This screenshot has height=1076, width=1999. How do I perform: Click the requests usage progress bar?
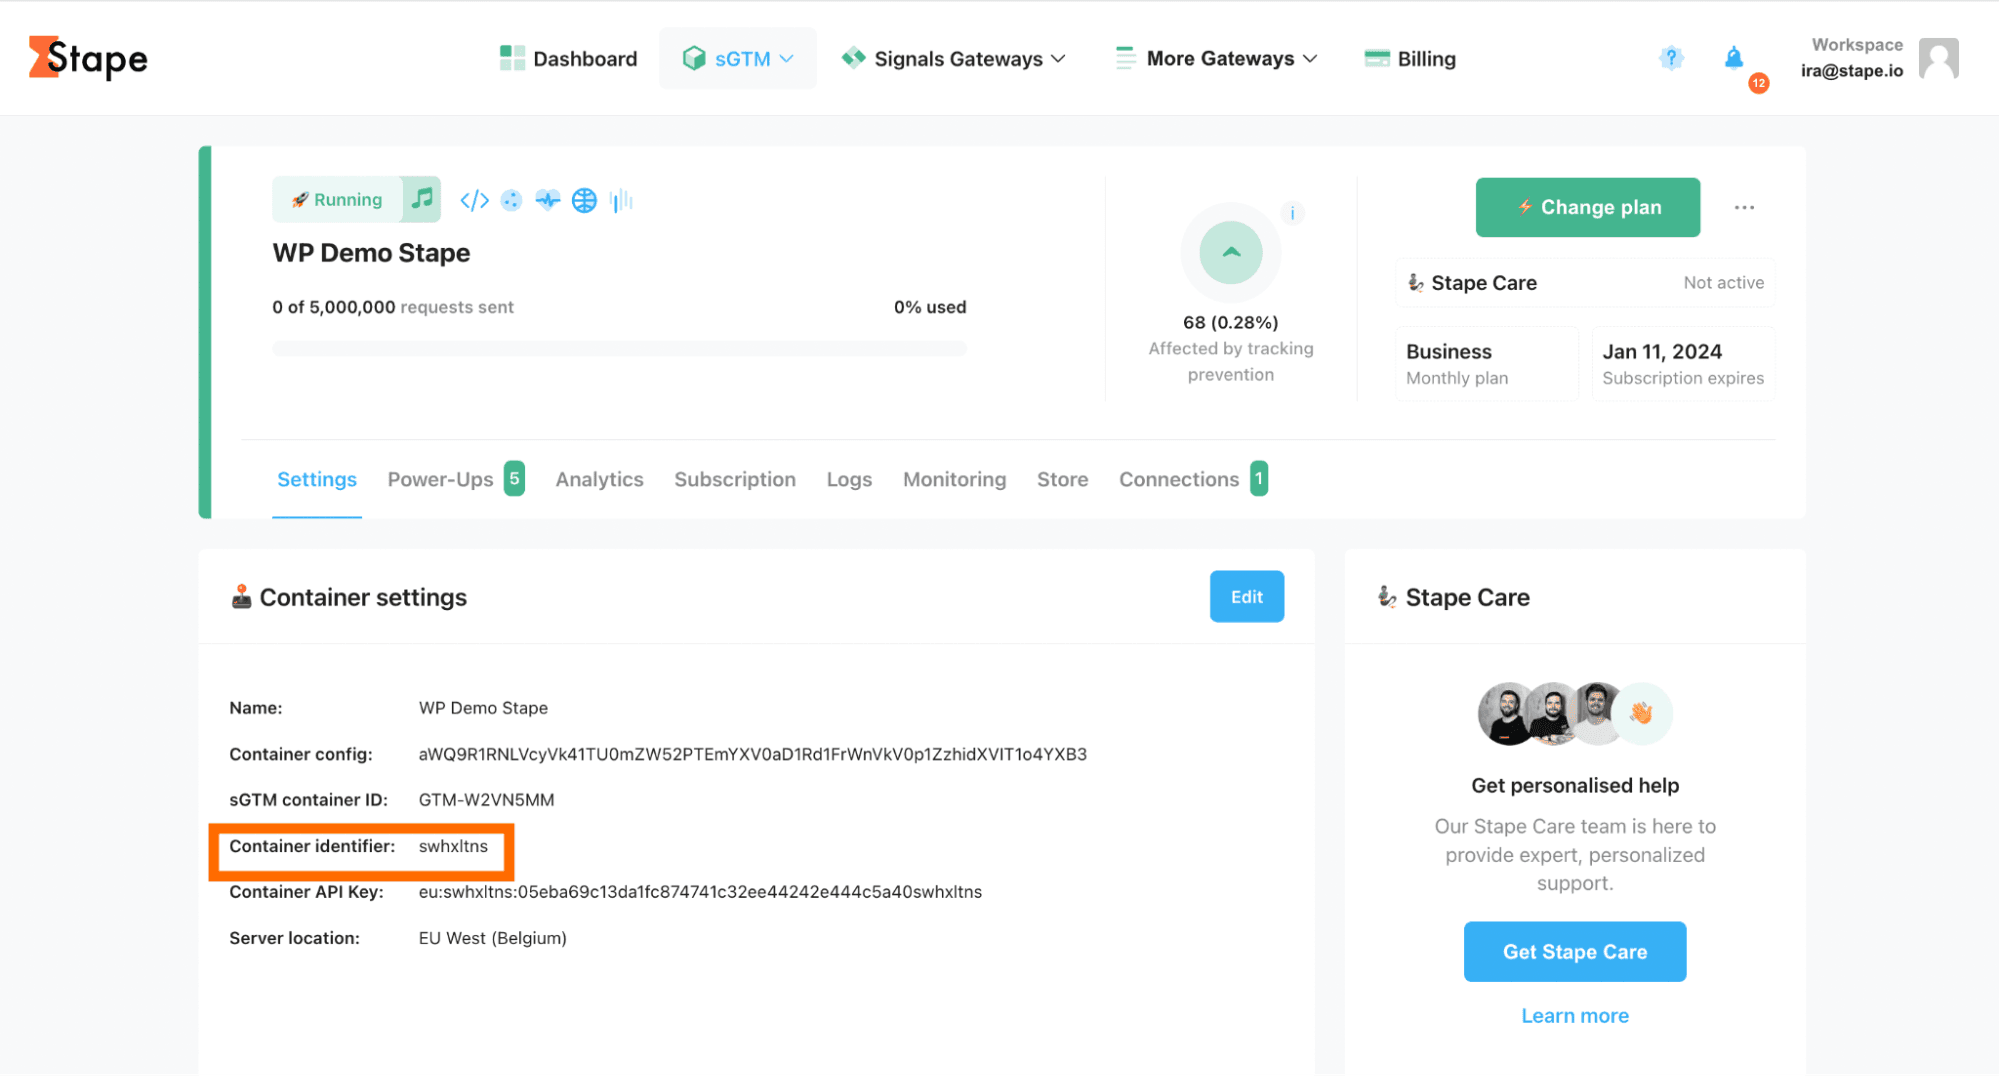[x=619, y=349]
